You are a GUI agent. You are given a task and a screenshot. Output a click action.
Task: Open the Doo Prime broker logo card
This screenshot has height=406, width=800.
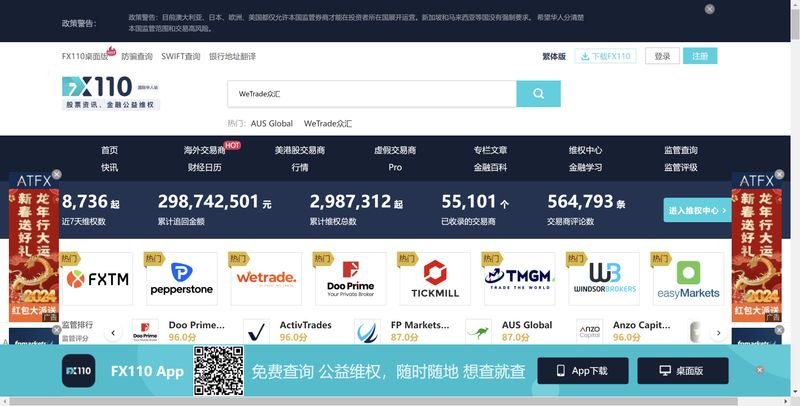click(x=351, y=279)
